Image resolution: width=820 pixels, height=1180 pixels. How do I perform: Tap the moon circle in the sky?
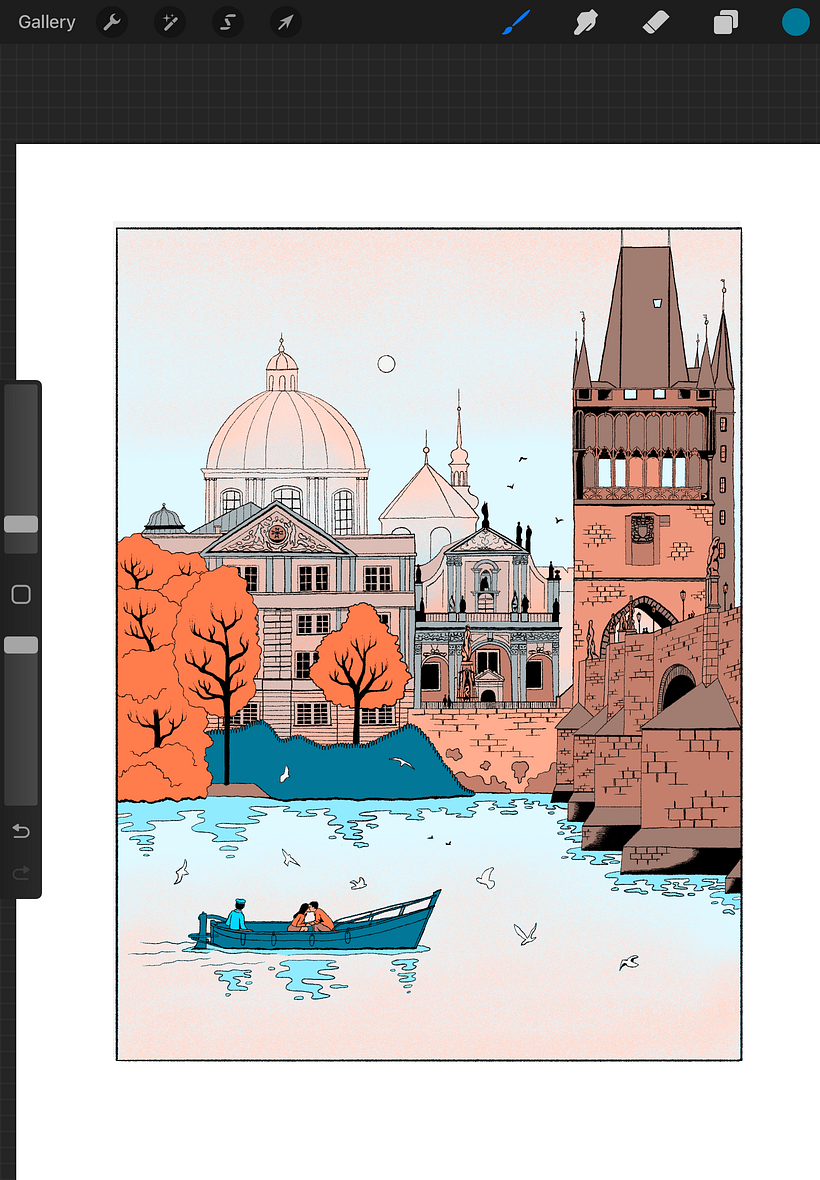click(x=386, y=364)
